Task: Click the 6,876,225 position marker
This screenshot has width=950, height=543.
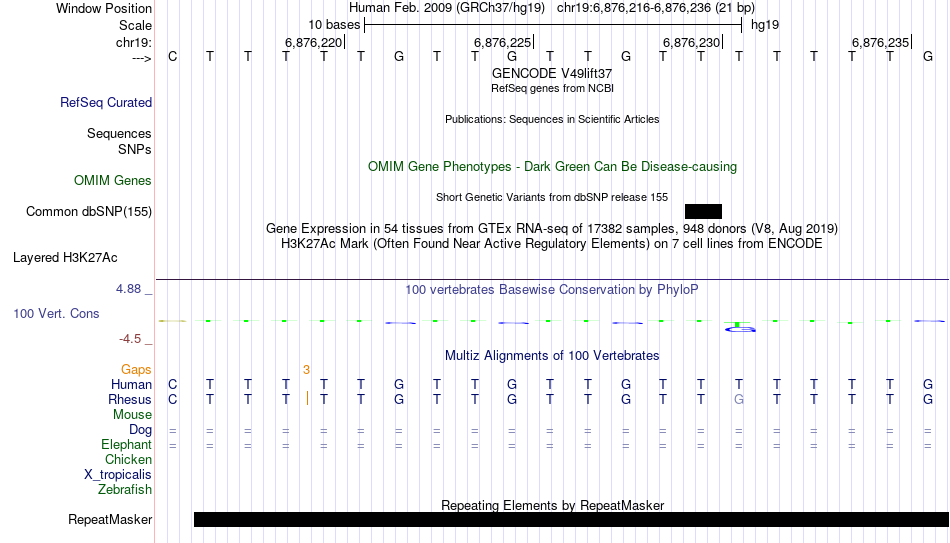Action: [503, 42]
